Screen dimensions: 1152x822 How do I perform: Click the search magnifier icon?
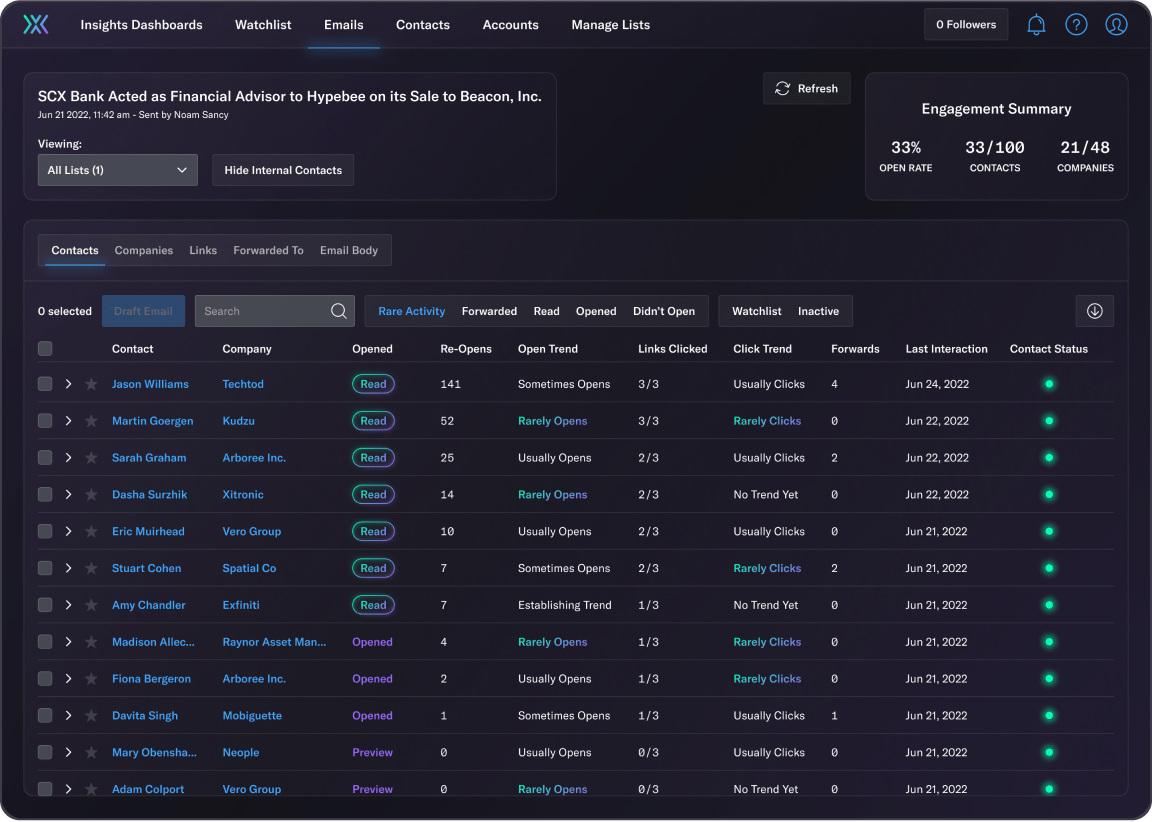(x=339, y=311)
